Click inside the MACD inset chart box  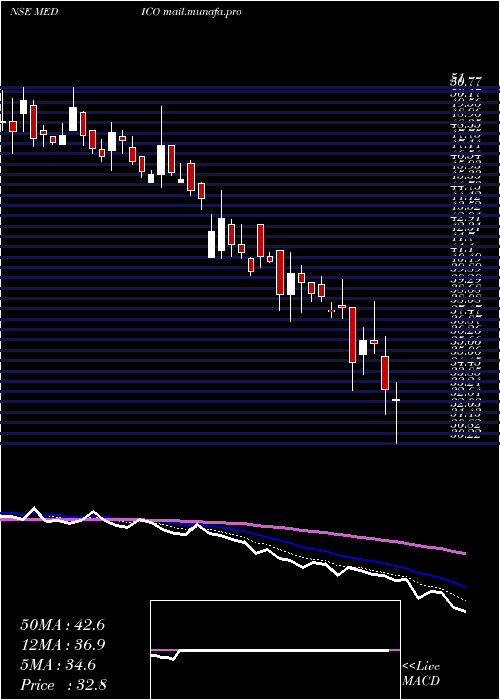click(275, 650)
